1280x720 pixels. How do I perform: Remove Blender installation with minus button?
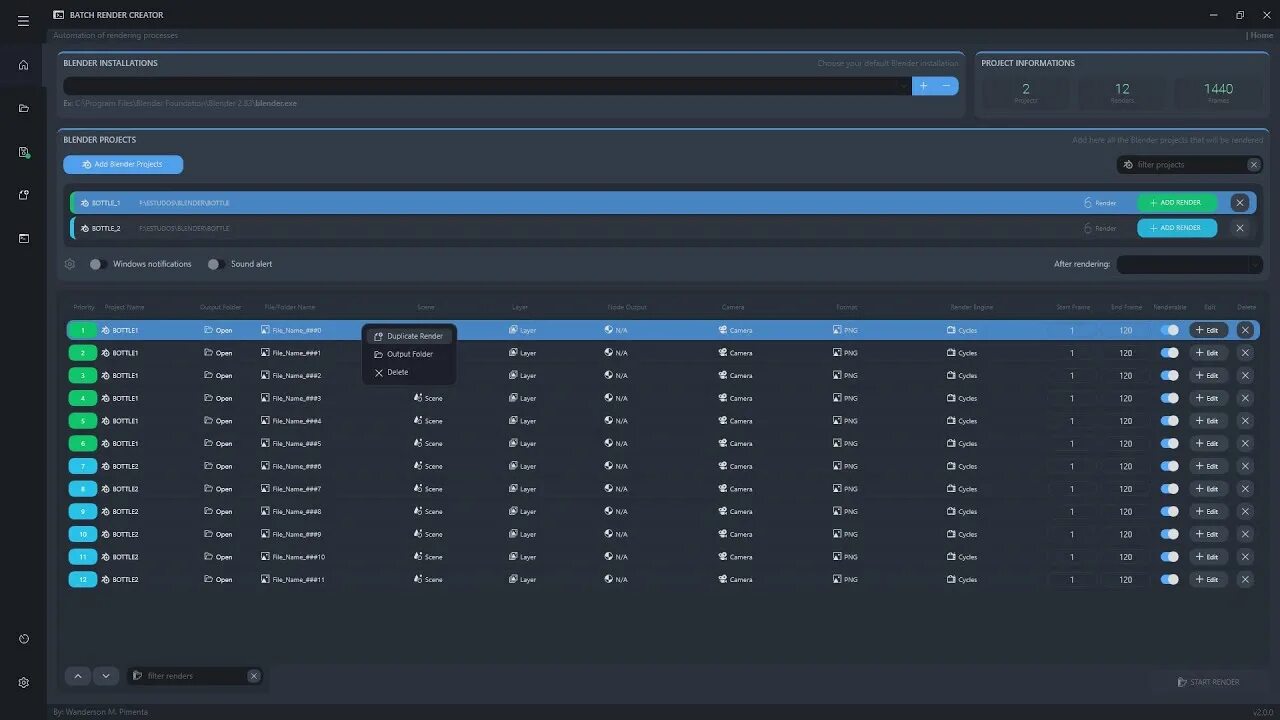pyautogui.click(x=946, y=86)
